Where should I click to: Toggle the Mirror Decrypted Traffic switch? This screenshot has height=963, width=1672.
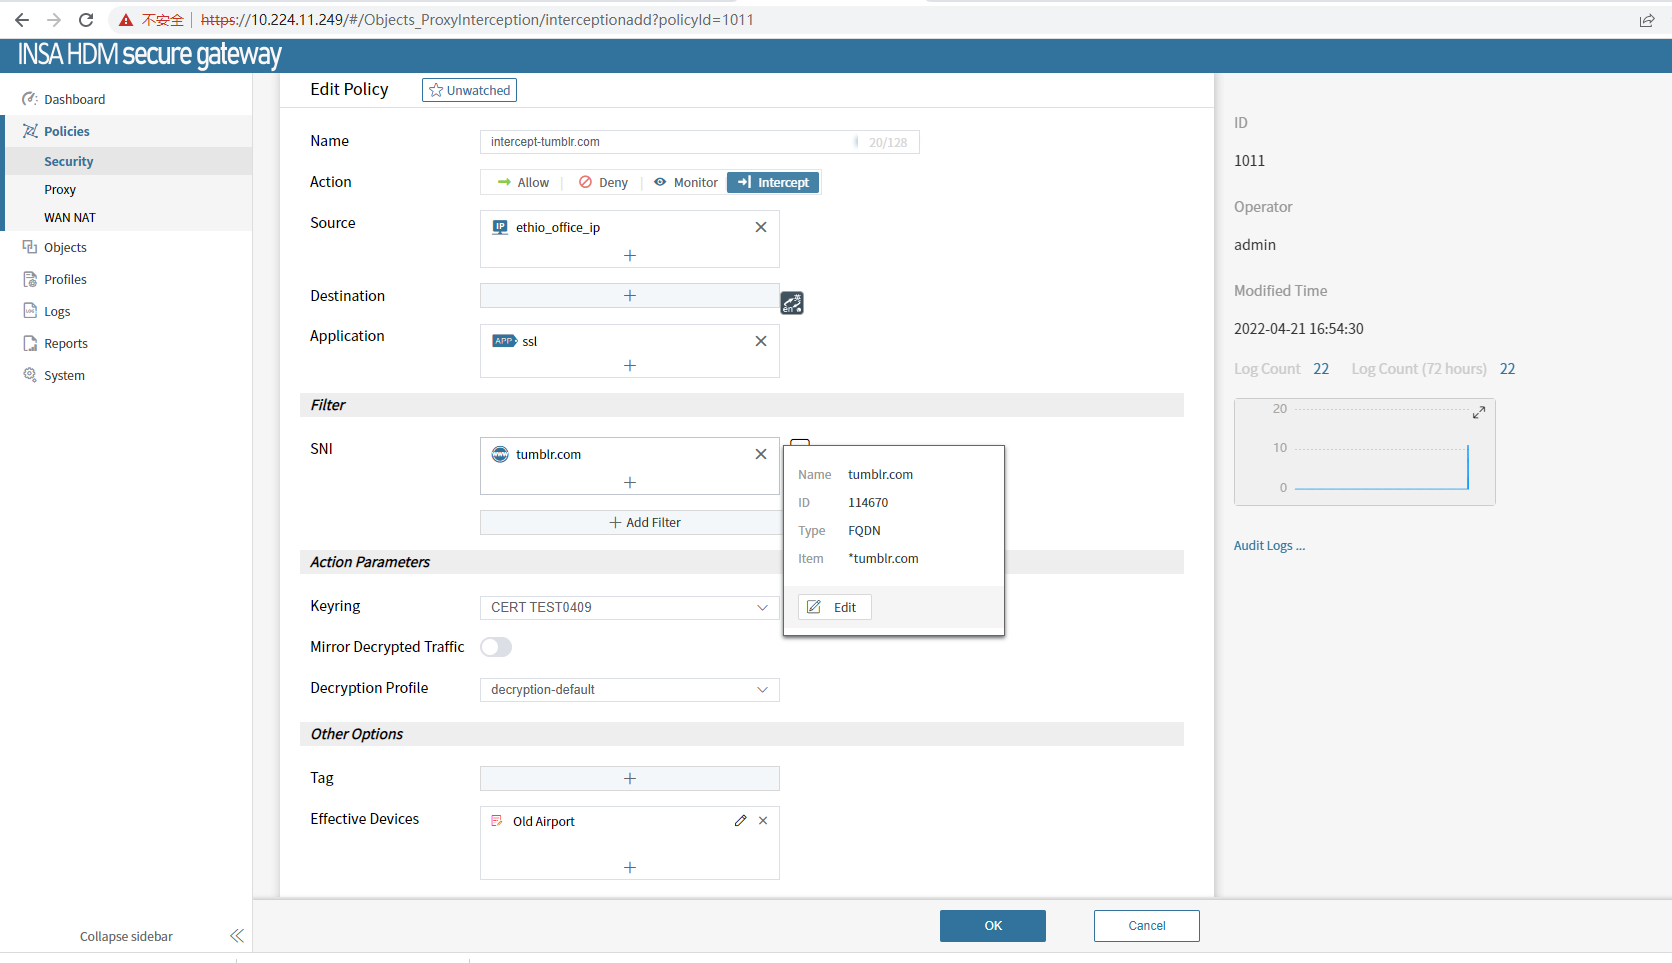tap(496, 647)
